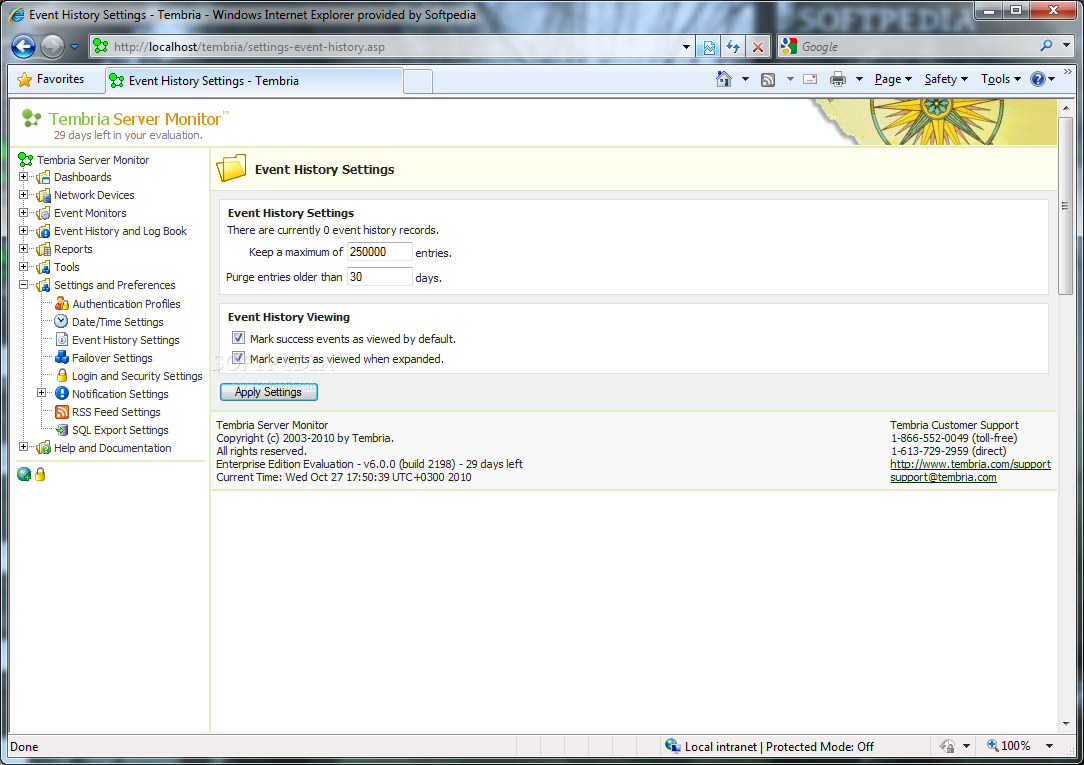Image resolution: width=1084 pixels, height=765 pixels.
Task: Open the Safety menu
Action: point(946,79)
